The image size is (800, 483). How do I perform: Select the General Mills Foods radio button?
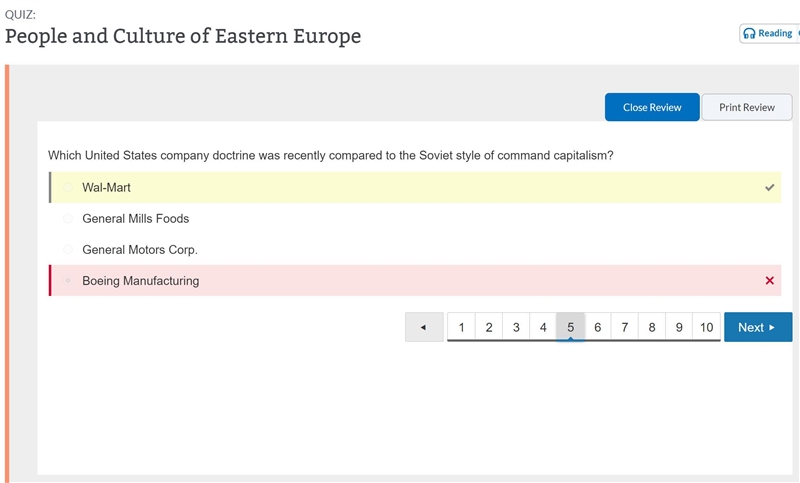point(68,219)
